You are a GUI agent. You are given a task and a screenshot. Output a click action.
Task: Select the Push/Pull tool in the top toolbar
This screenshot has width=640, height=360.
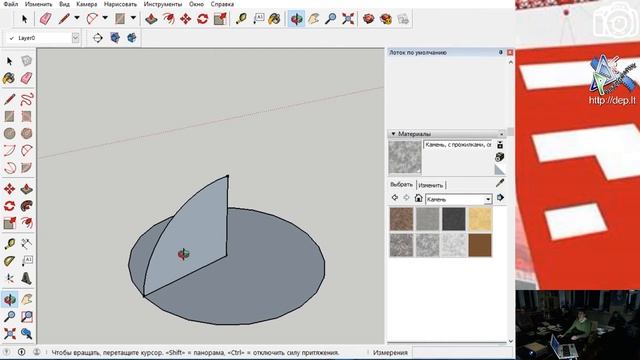click(151, 19)
